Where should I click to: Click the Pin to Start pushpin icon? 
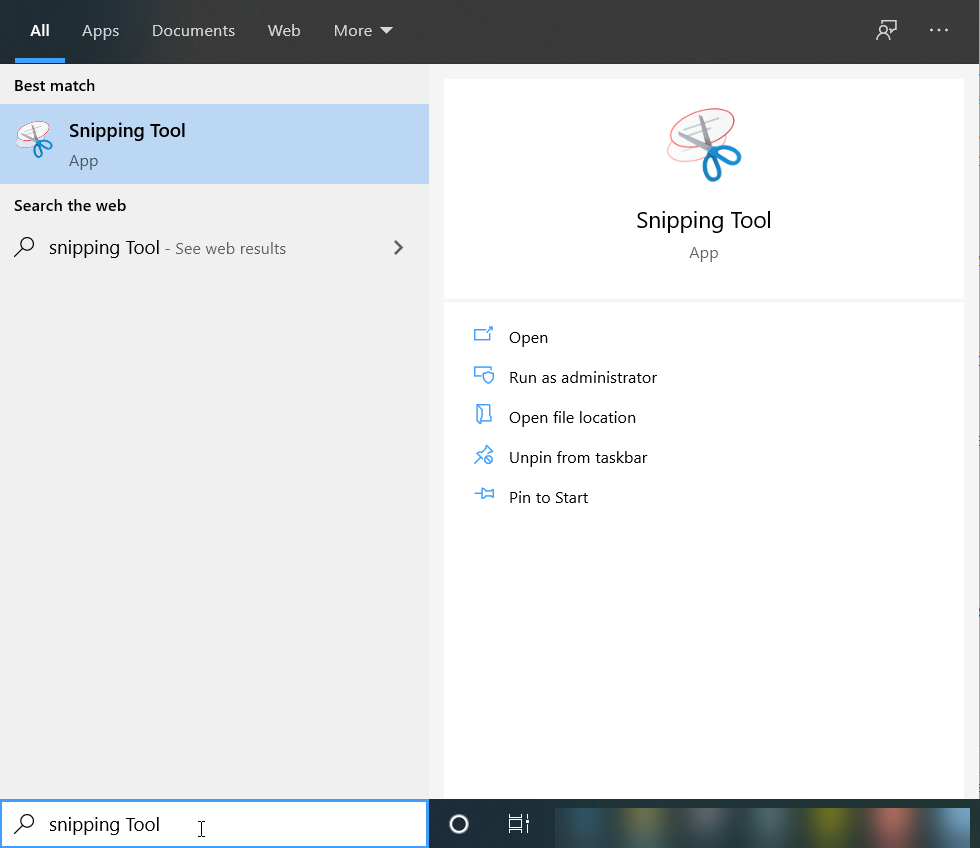point(484,496)
